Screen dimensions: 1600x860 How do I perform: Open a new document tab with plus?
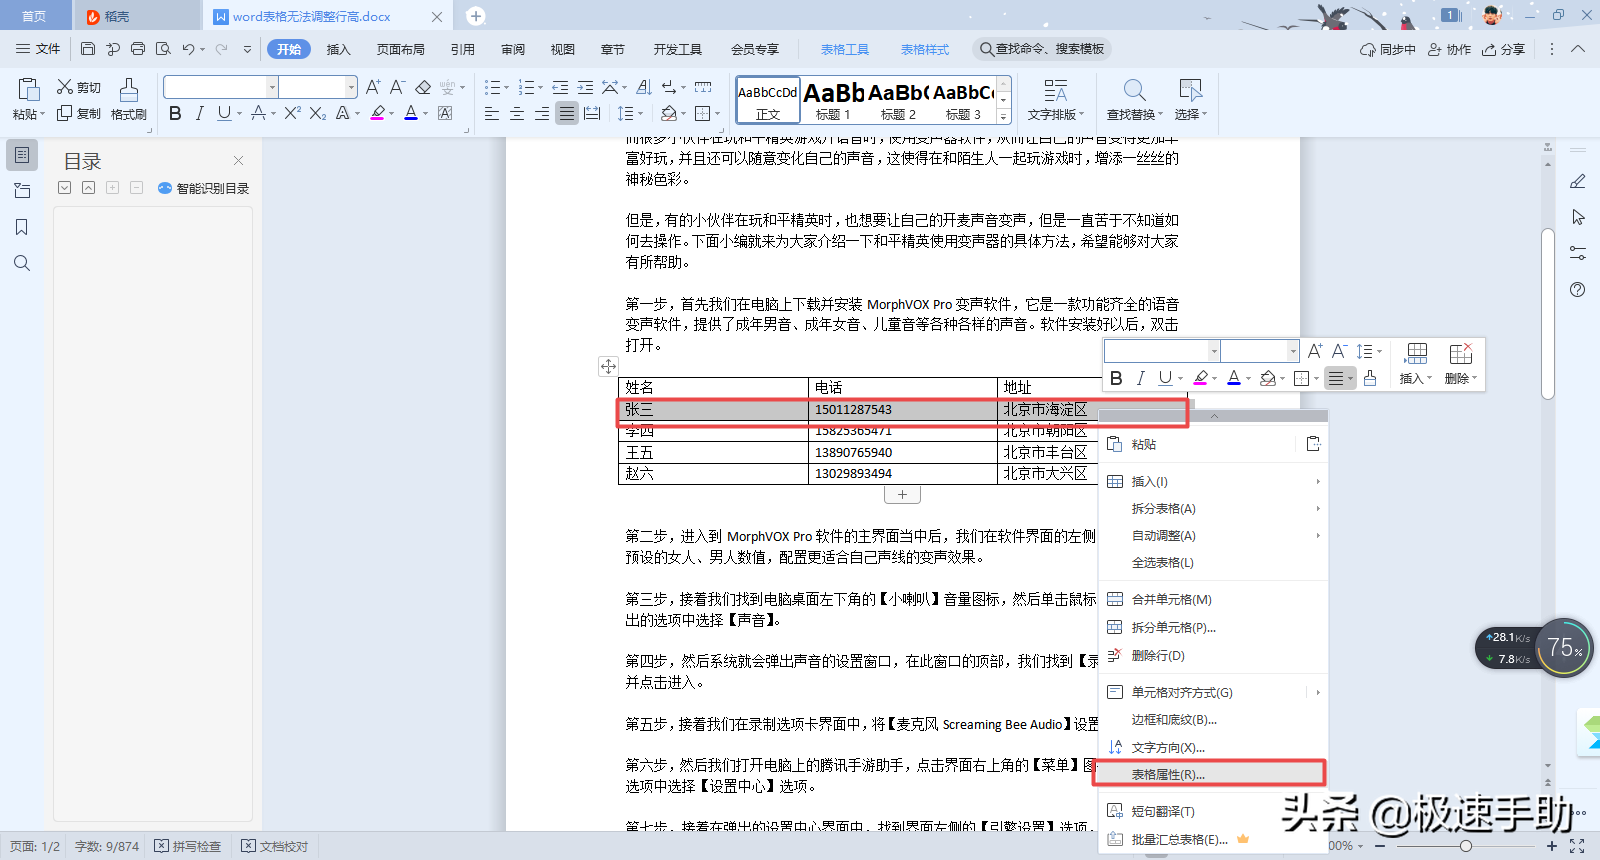coord(476,16)
